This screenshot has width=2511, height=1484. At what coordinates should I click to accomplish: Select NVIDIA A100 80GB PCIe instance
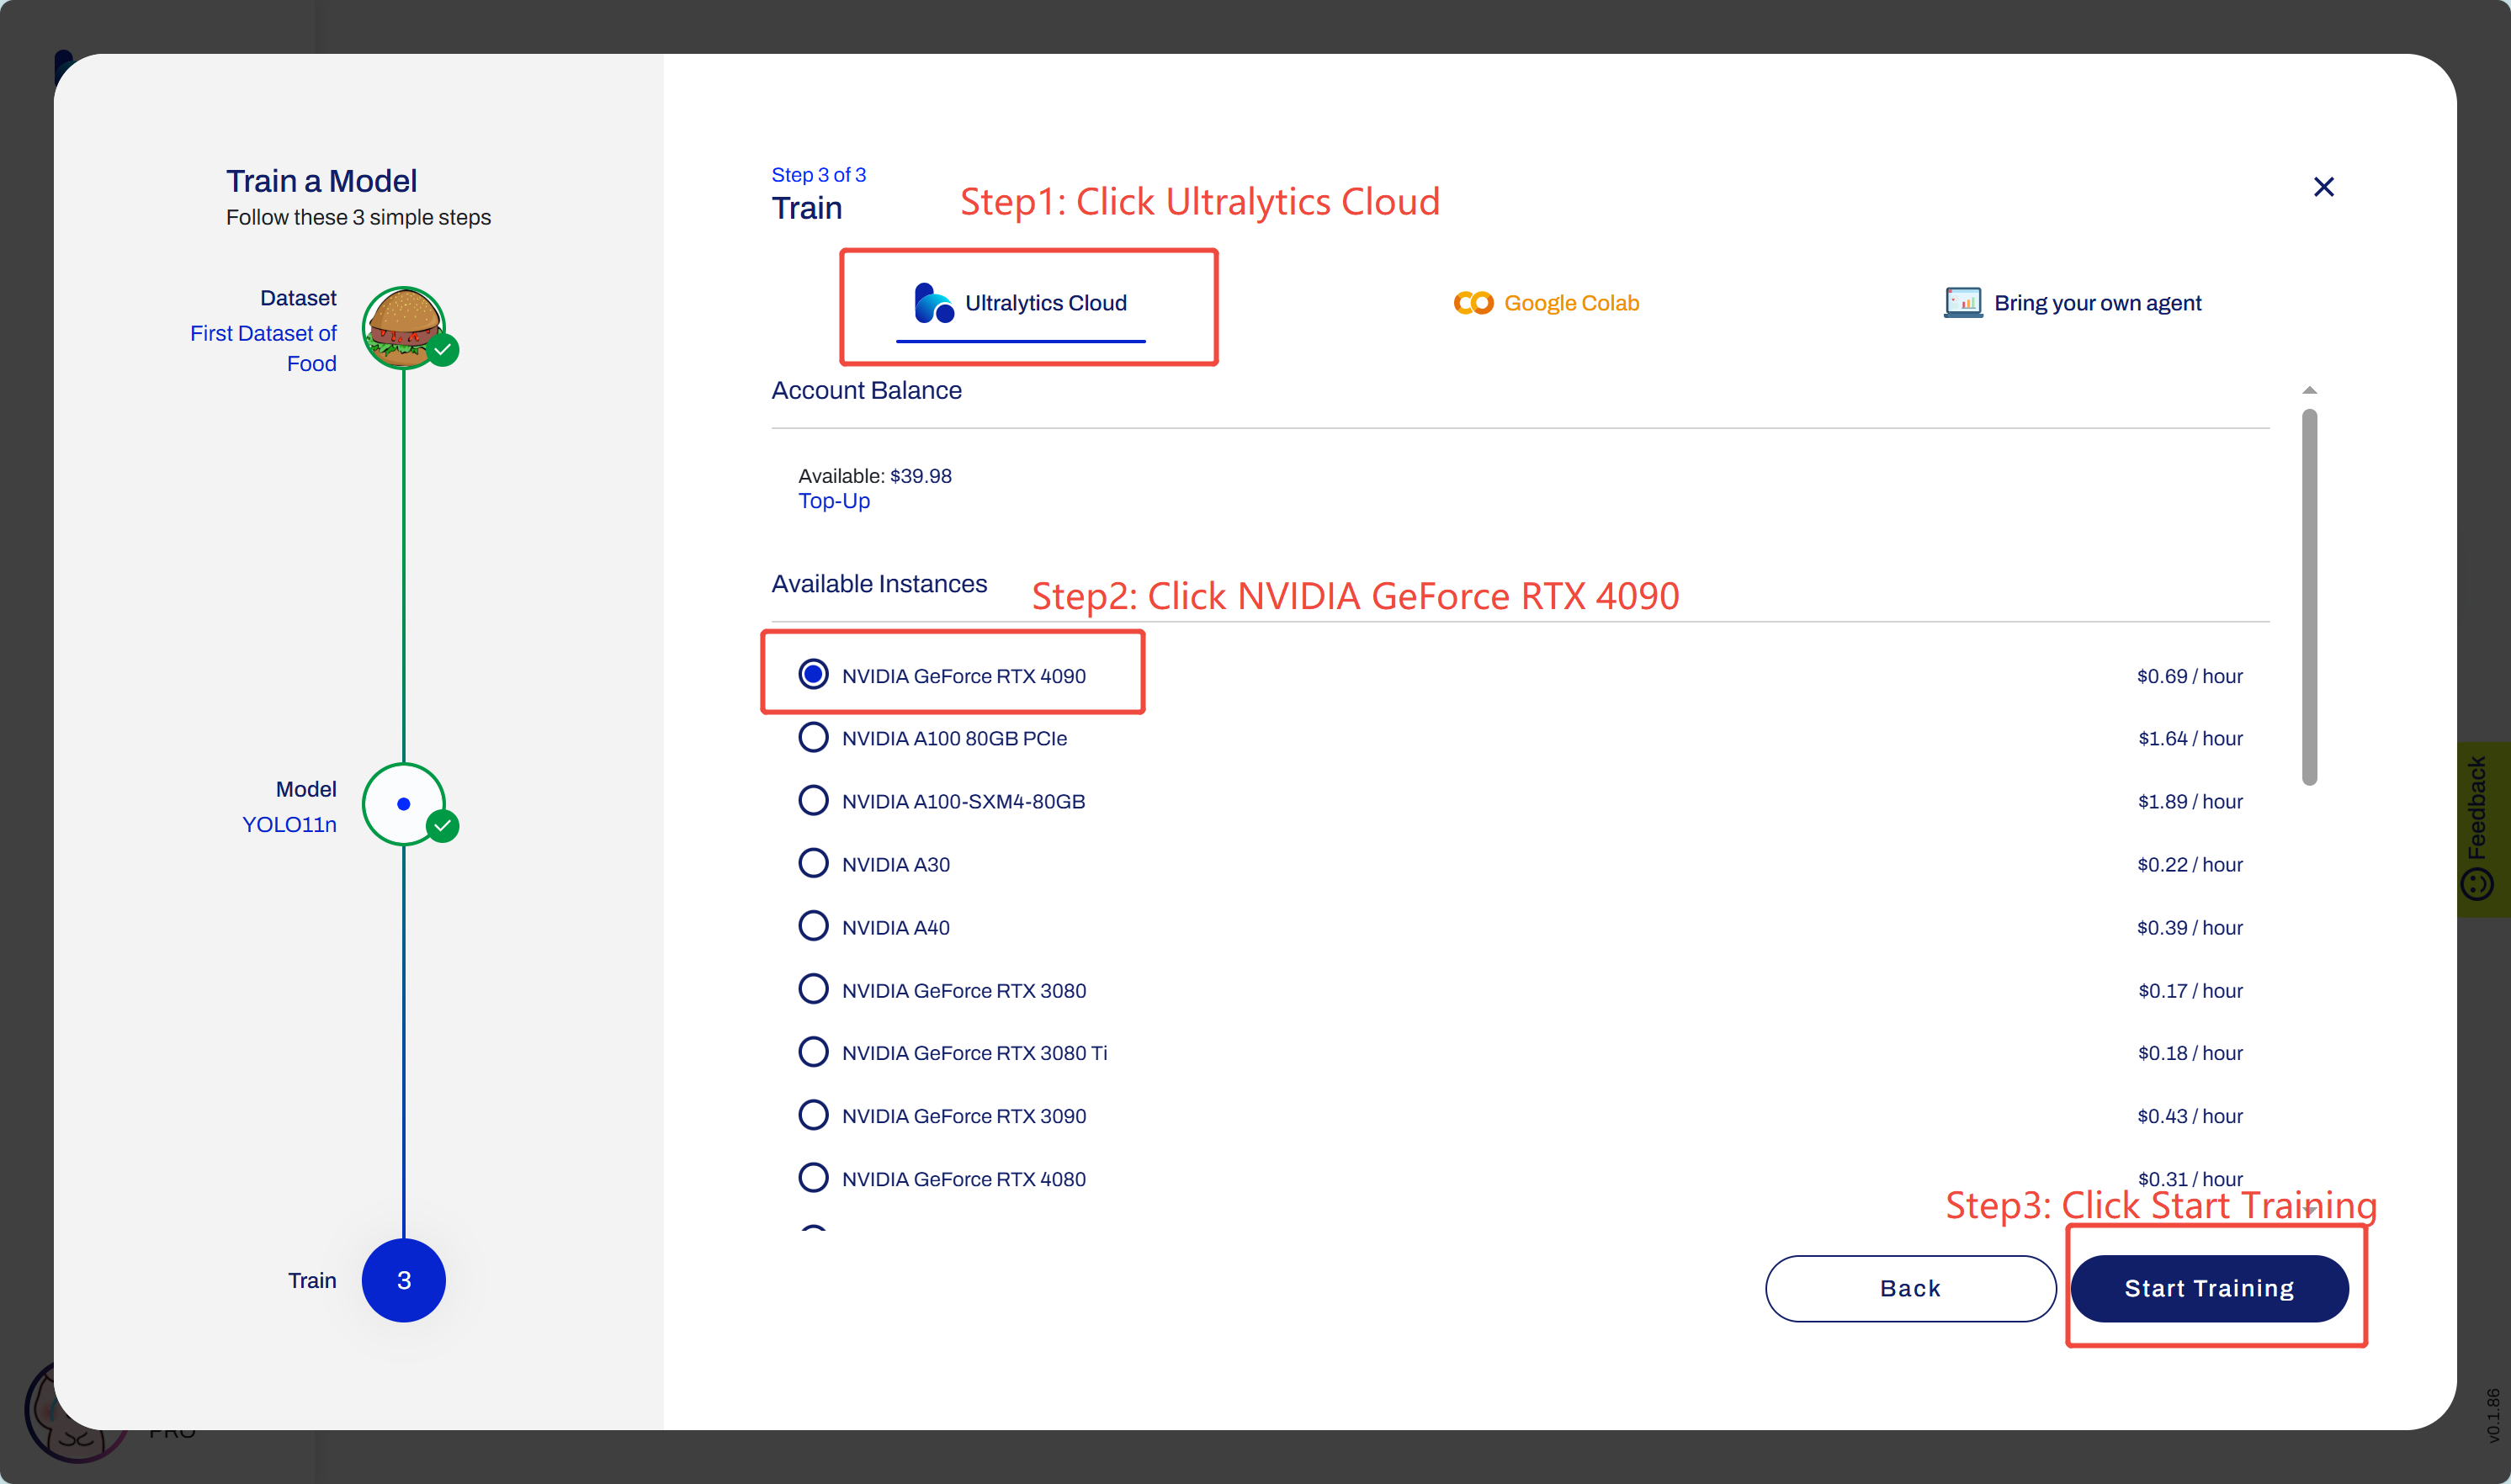(x=813, y=738)
